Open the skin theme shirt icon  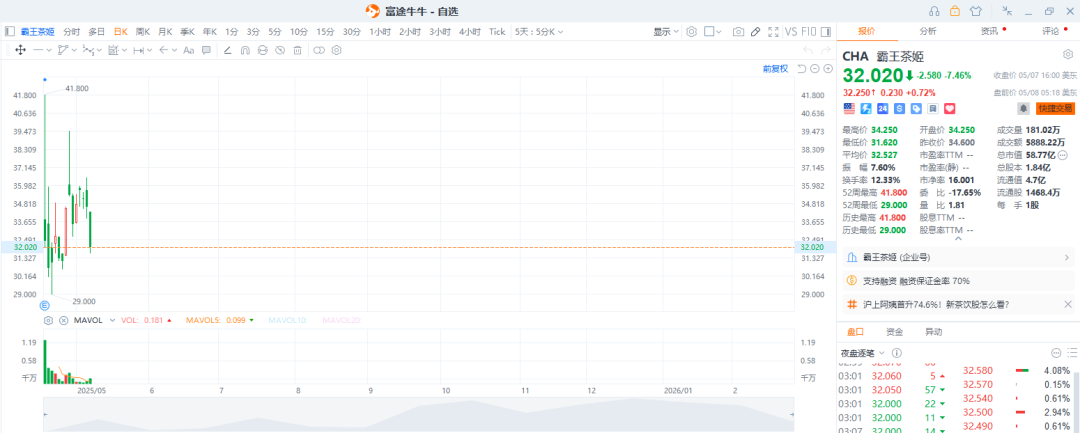(x=975, y=10)
